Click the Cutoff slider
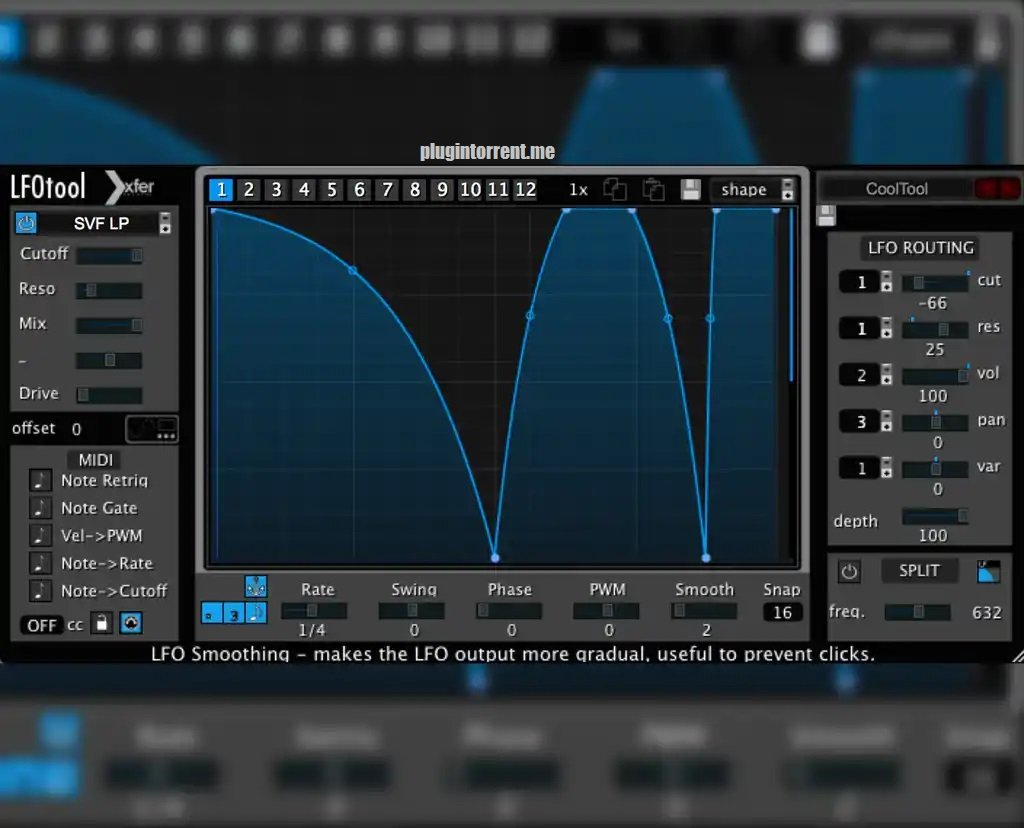Image resolution: width=1024 pixels, height=828 pixels. (109, 255)
